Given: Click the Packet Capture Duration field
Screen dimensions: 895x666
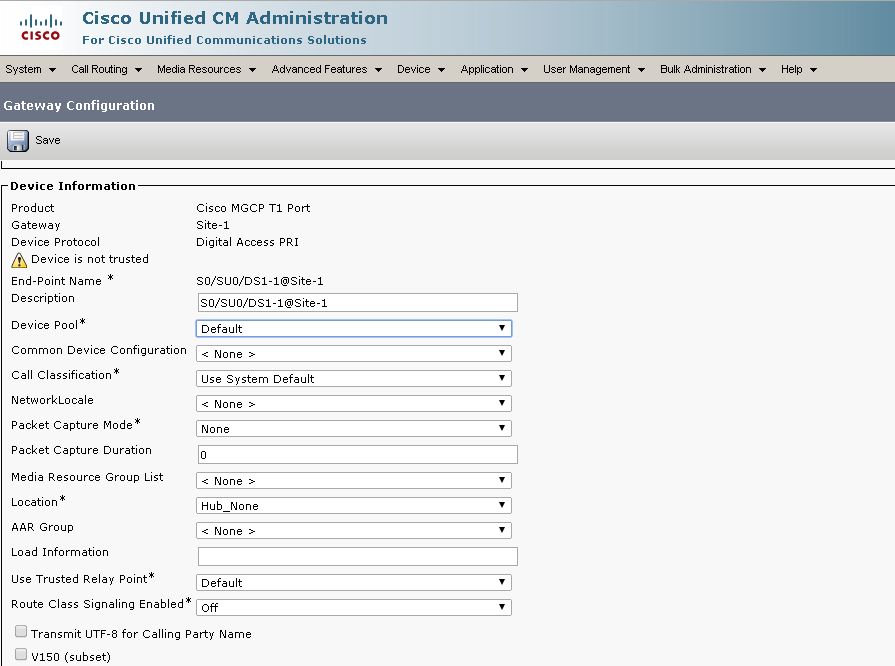Looking at the screenshot, I should click(x=357, y=455).
